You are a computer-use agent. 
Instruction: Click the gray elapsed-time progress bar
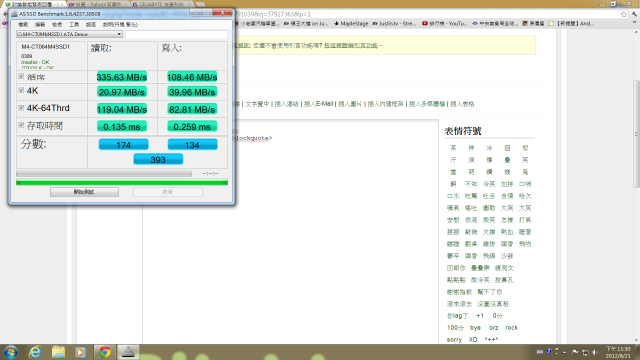[104, 174]
